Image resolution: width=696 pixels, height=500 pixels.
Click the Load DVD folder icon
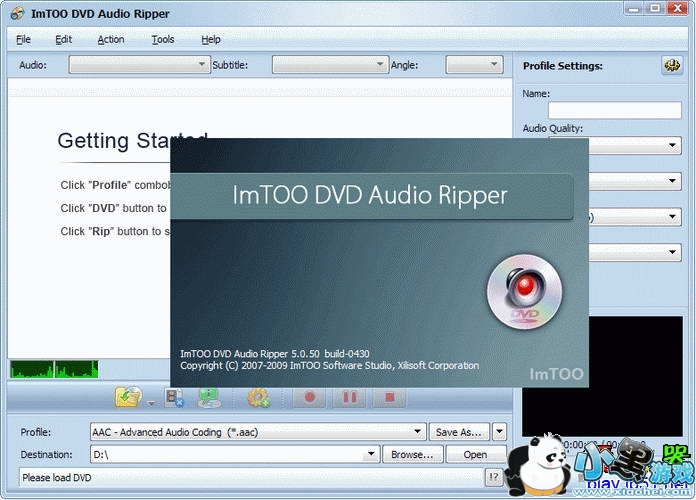tap(128, 397)
